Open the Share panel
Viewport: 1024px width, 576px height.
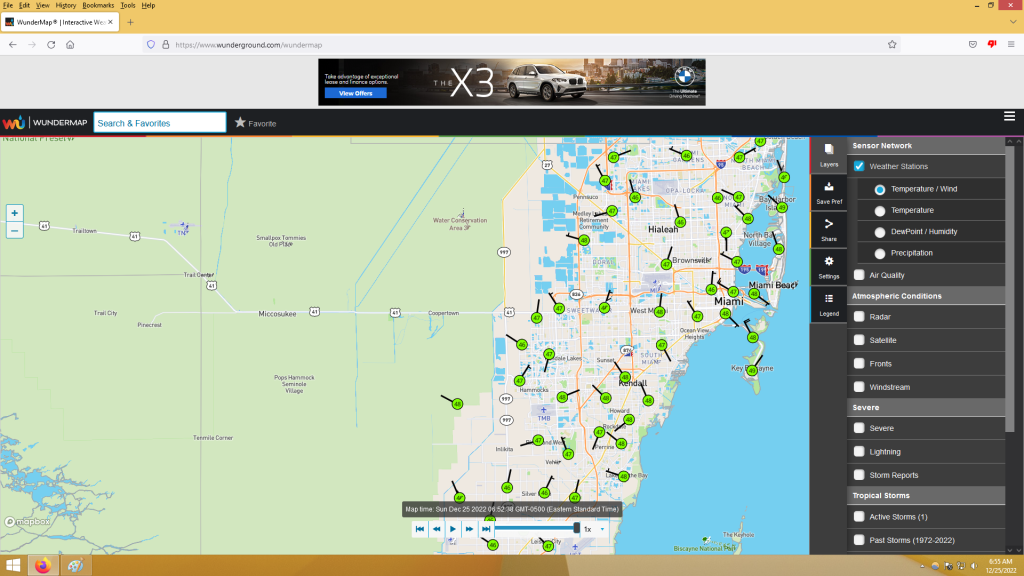coord(829,230)
